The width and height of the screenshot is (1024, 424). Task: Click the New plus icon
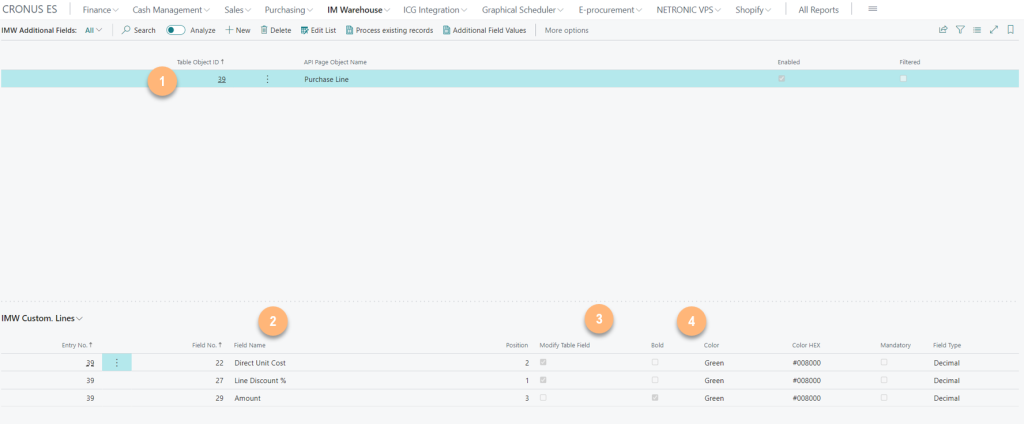[229, 30]
